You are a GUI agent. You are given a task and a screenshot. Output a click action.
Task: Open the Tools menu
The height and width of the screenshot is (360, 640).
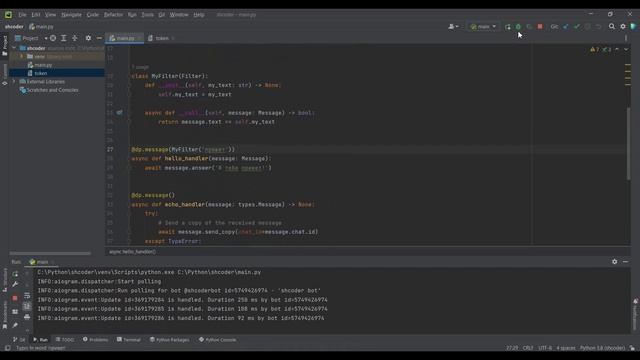pos(147,15)
